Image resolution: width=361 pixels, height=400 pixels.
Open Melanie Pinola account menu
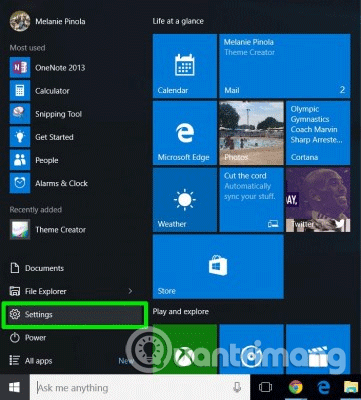[48, 21]
